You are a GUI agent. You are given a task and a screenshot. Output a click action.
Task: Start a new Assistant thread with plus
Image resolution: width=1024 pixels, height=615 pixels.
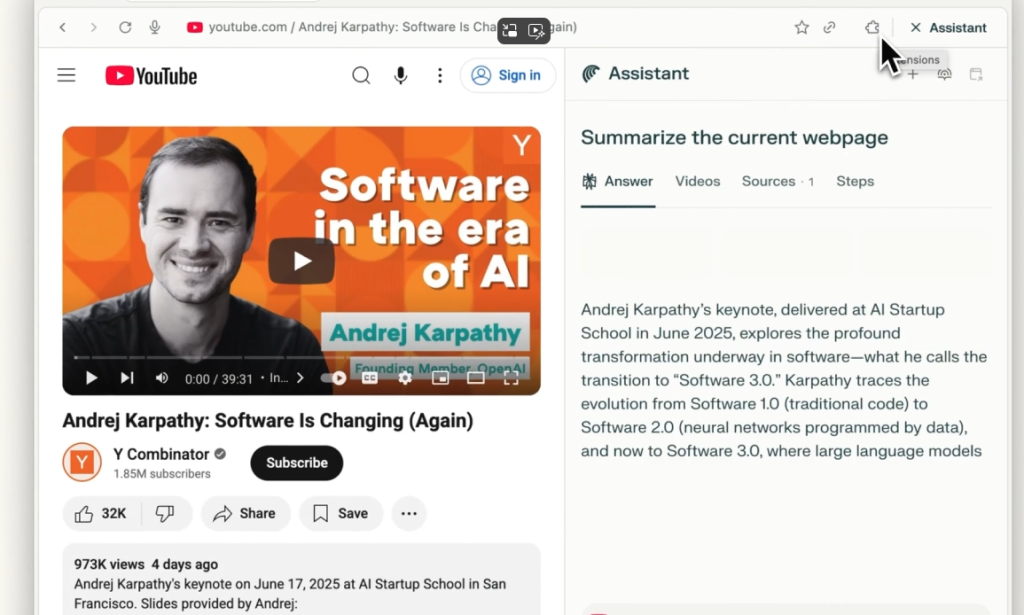click(913, 74)
